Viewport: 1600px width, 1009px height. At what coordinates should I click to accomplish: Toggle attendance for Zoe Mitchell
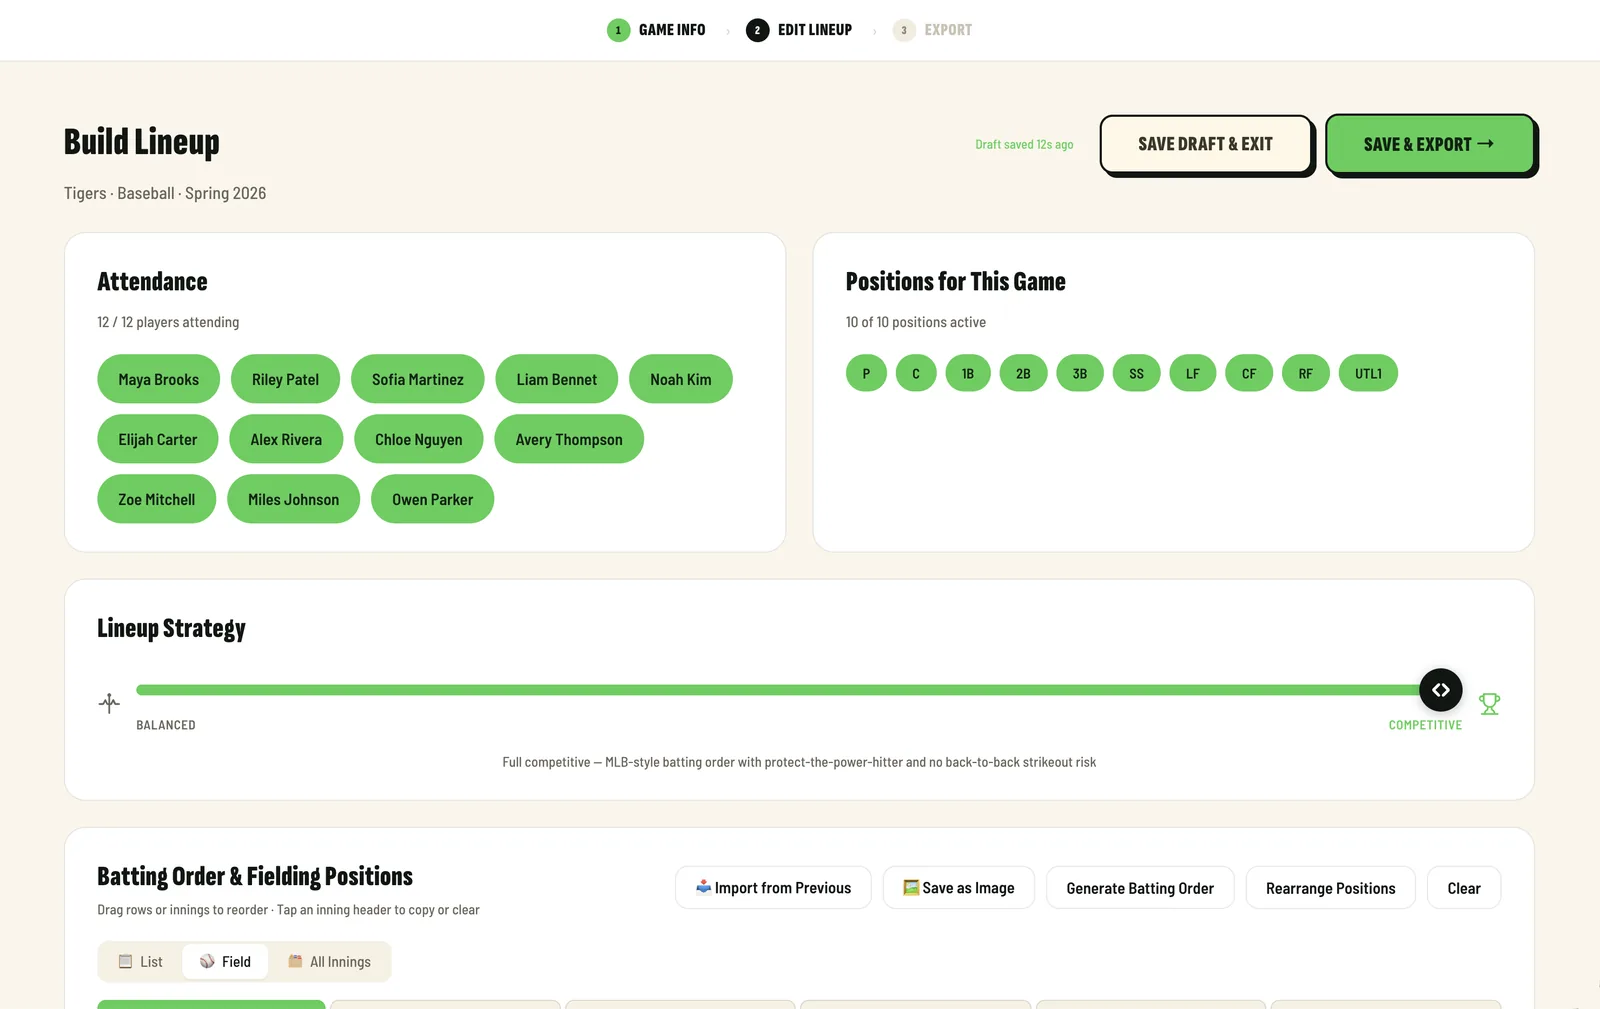tap(157, 499)
